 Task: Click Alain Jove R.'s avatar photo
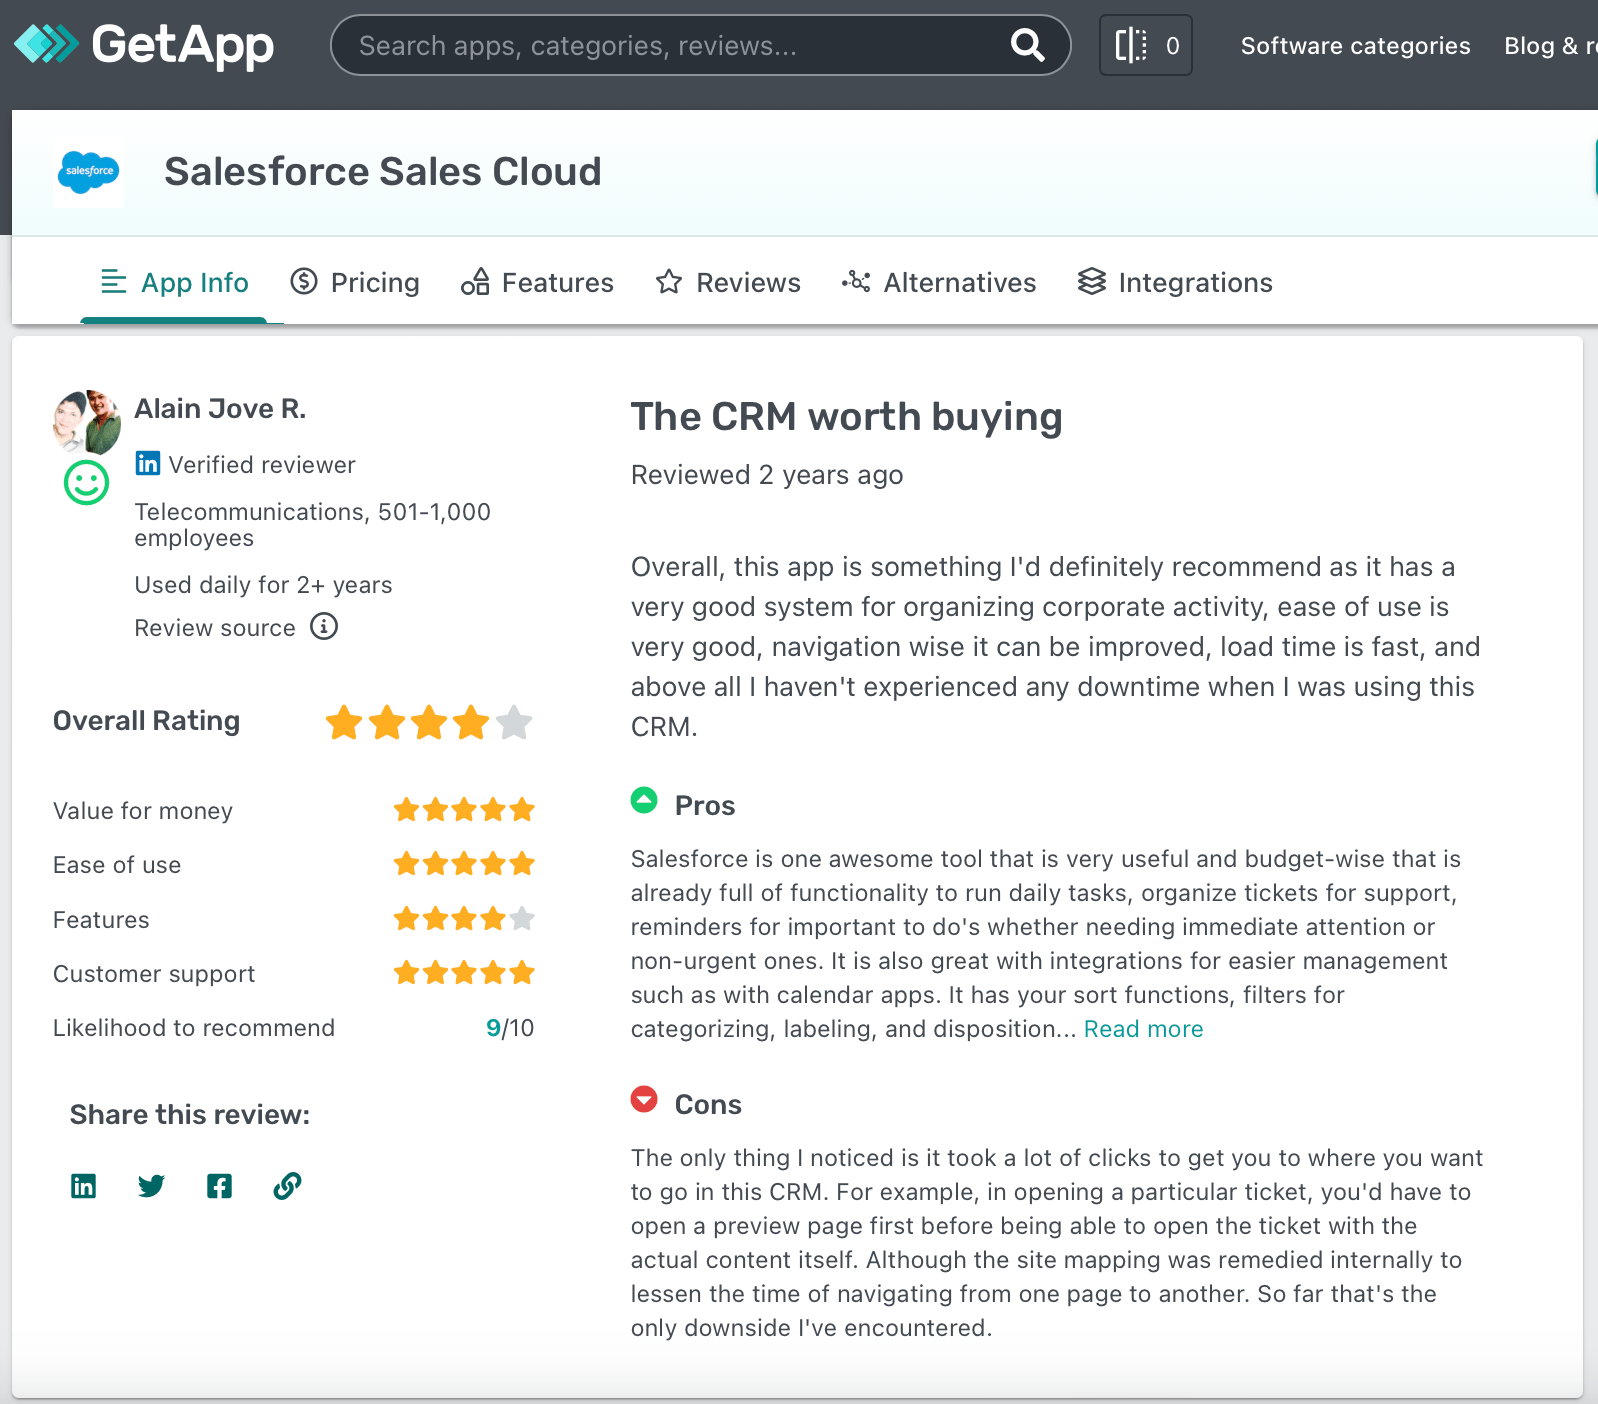(x=87, y=422)
